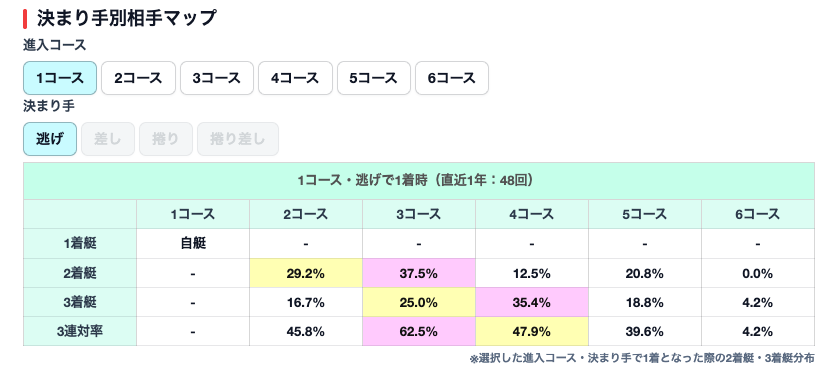Click the 自艇 cell in the table

point(193,244)
